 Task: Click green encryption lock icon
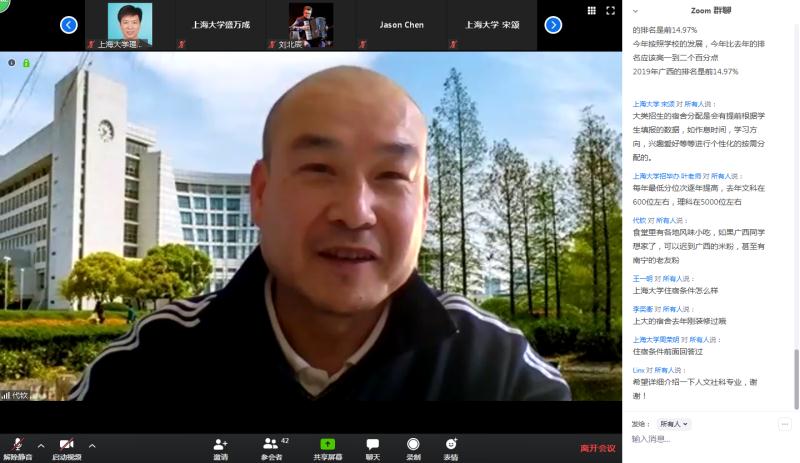coord(26,62)
